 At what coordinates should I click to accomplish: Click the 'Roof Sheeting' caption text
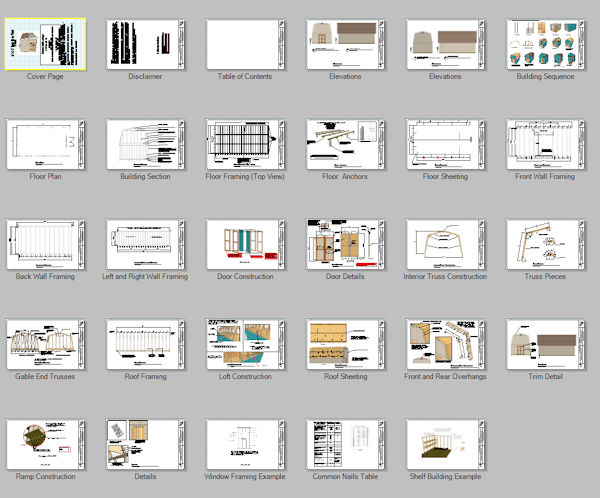345,376
